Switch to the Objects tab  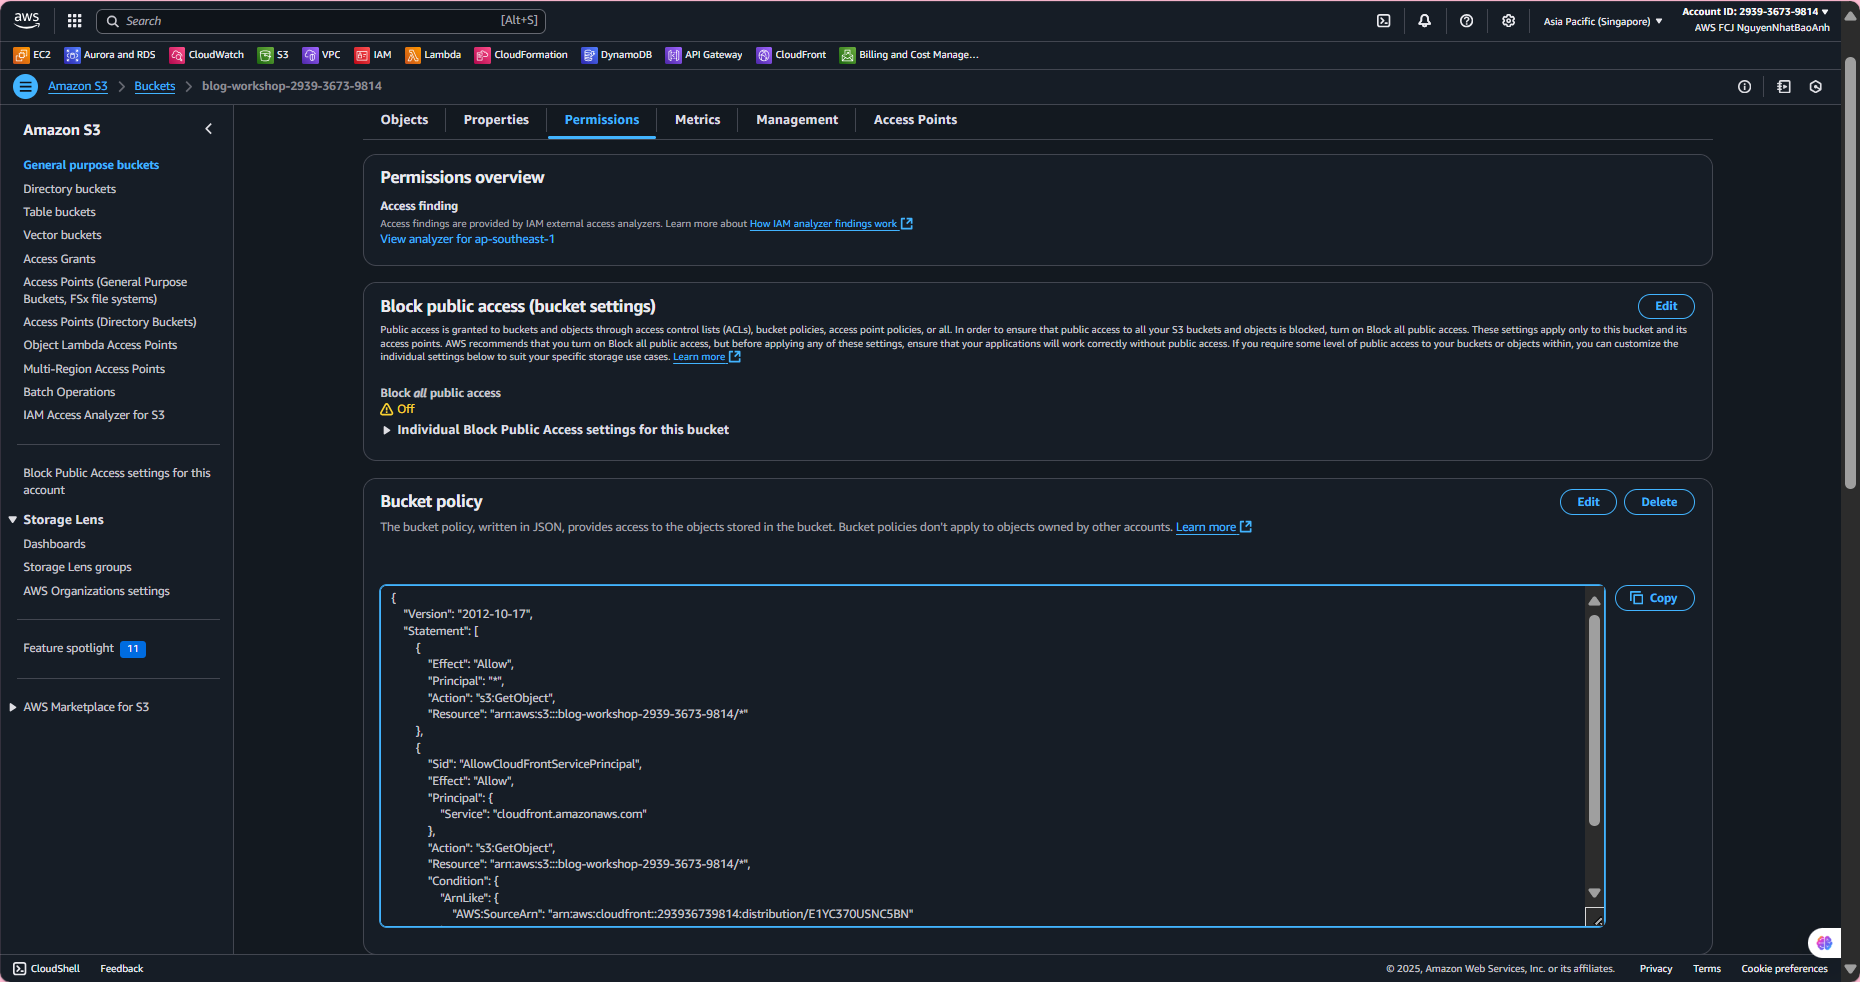click(x=404, y=120)
